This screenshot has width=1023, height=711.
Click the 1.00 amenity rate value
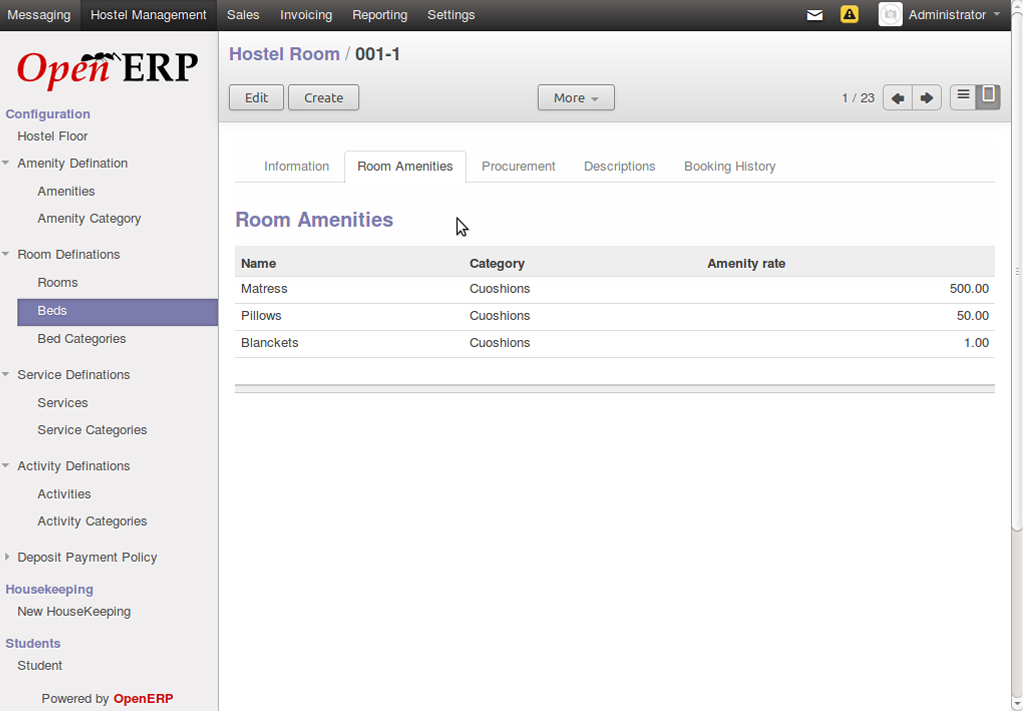point(976,343)
